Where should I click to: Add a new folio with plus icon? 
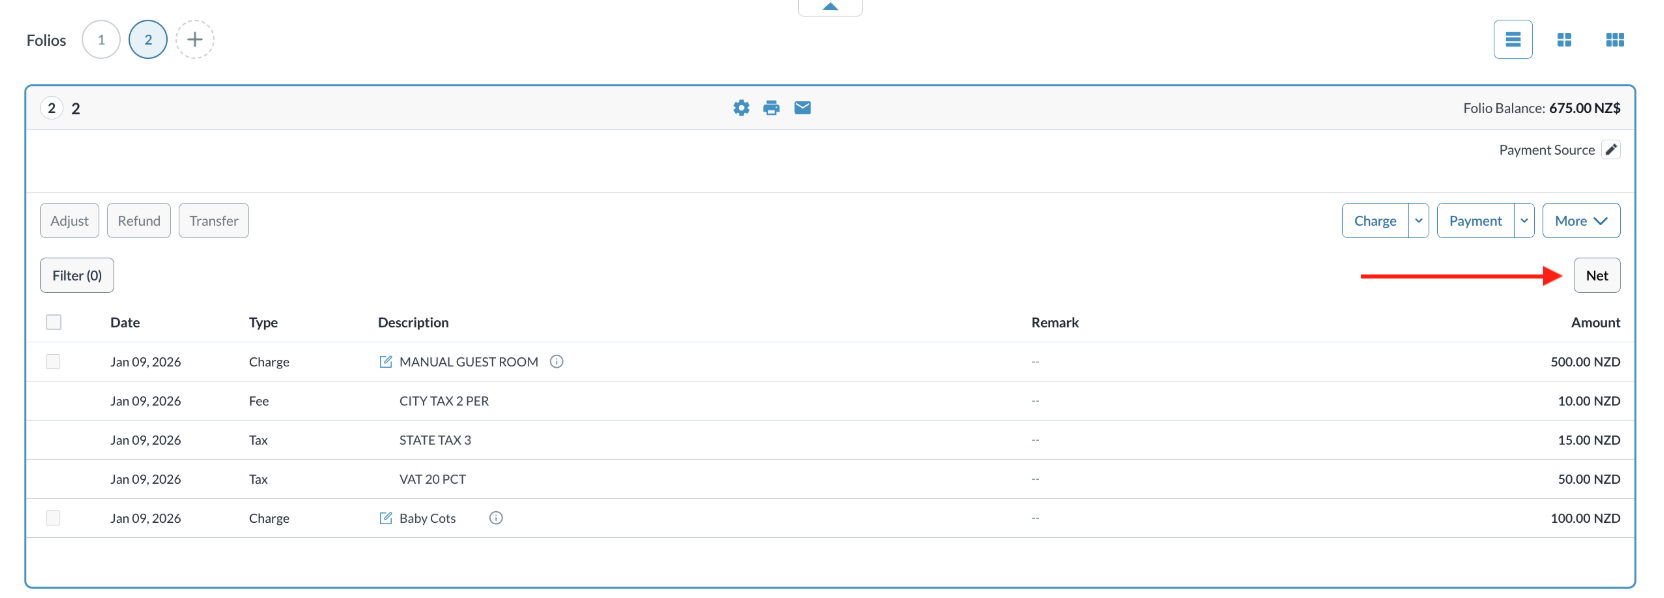[x=195, y=40]
